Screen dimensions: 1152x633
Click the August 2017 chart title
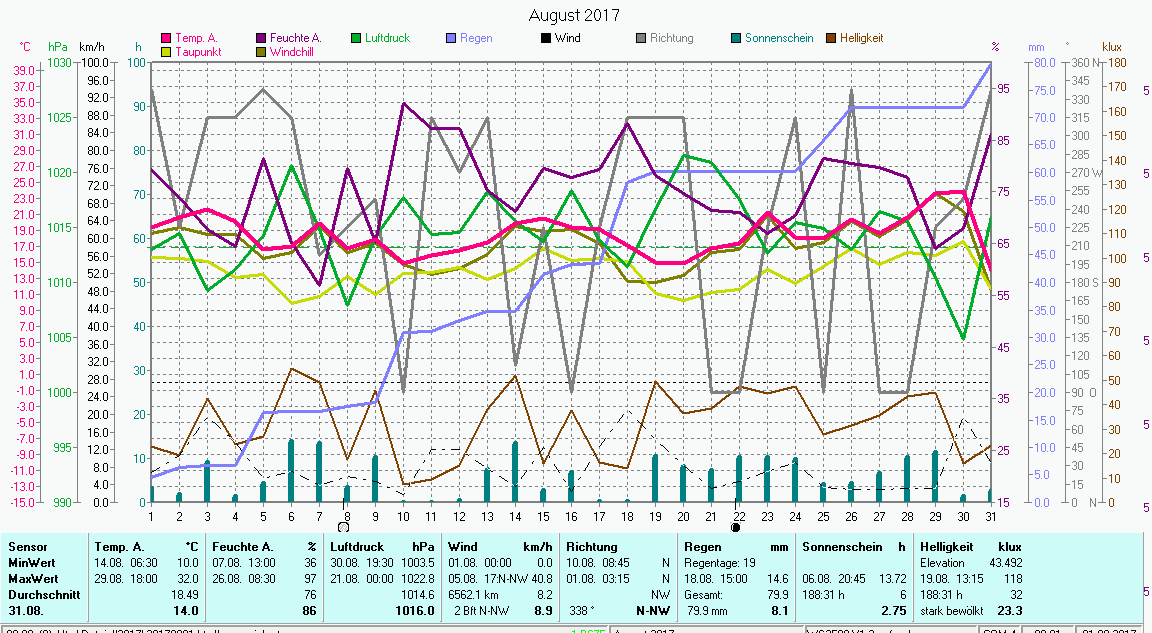(x=573, y=15)
